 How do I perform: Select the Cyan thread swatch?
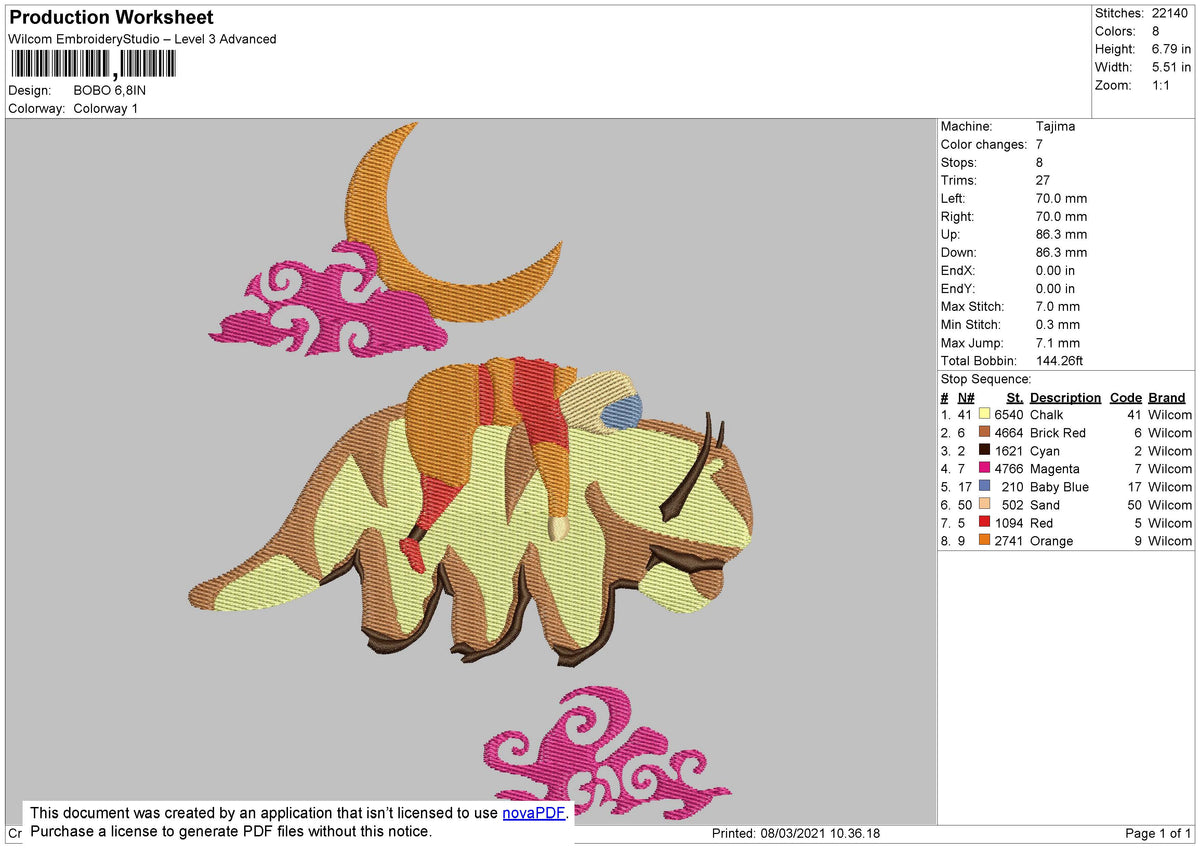click(x=986, y=450)
